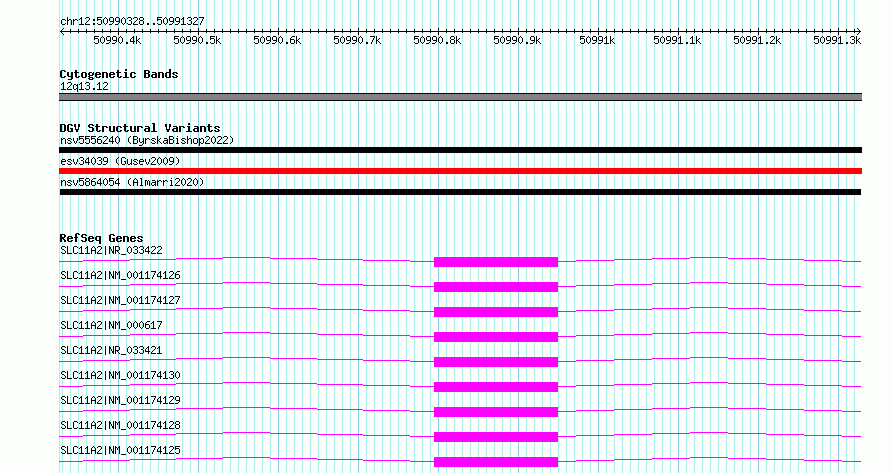
Task: Select transcript label SLC11A2|NR_033421
Action: tap(111, 350)
